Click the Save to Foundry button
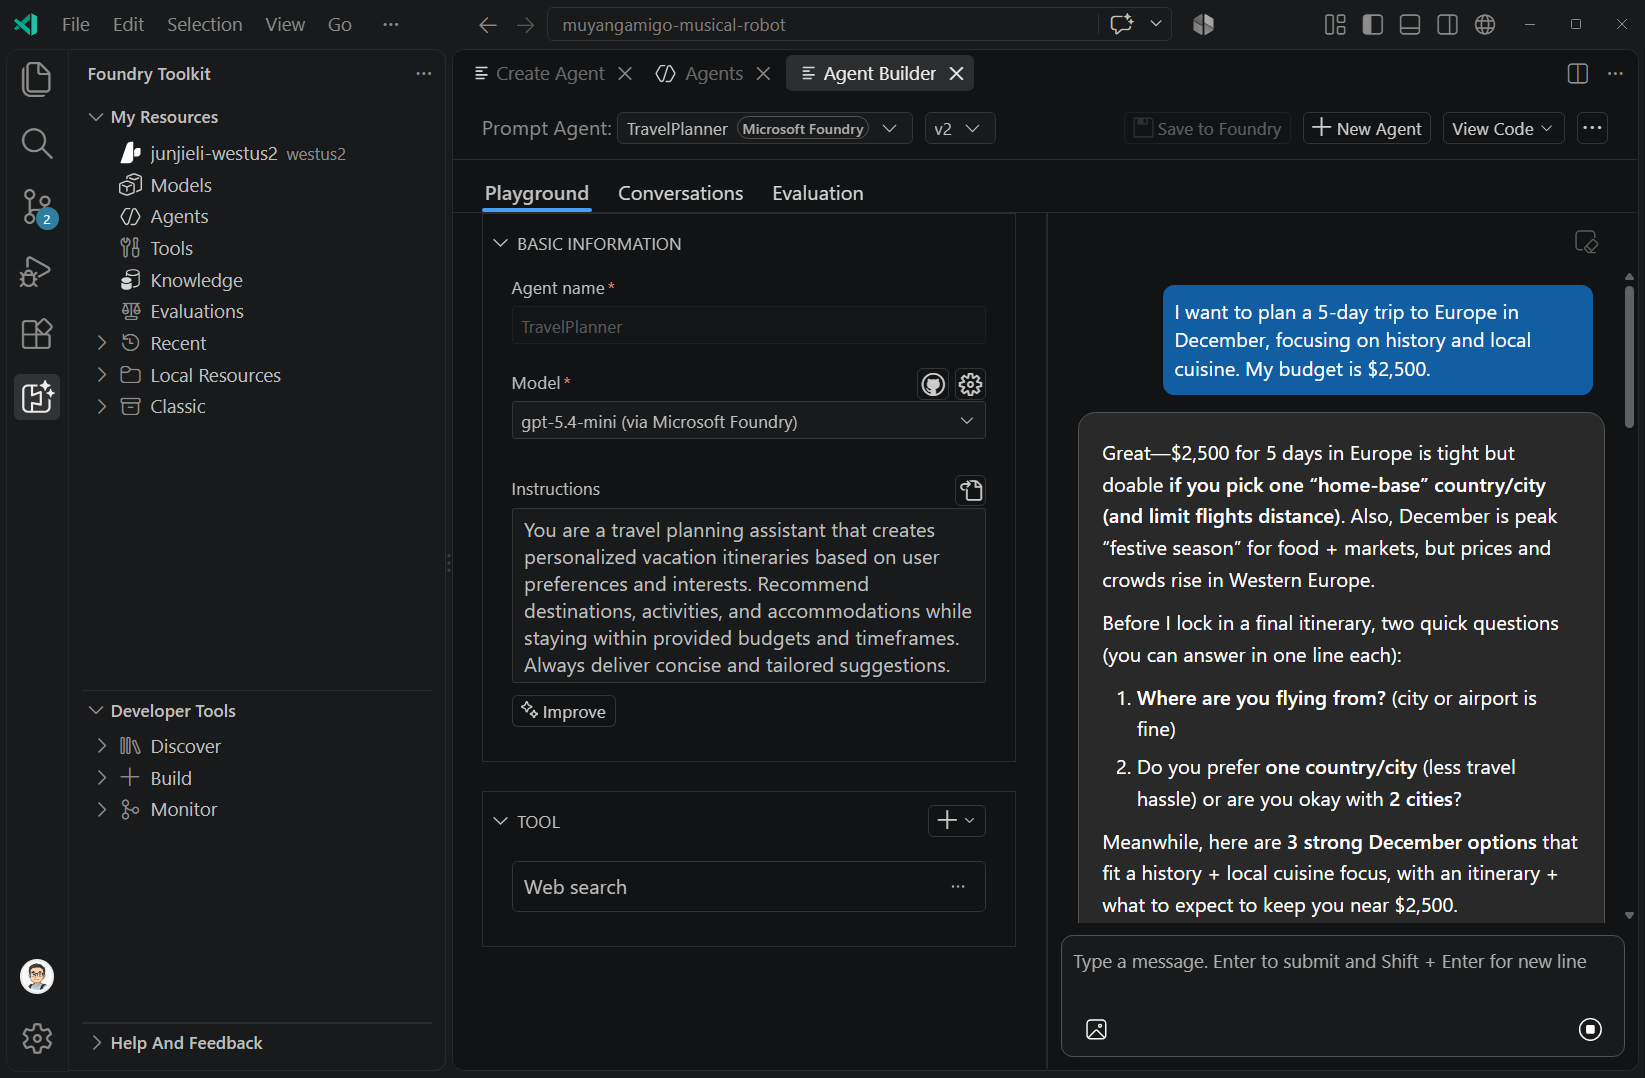 (1207, 128)
